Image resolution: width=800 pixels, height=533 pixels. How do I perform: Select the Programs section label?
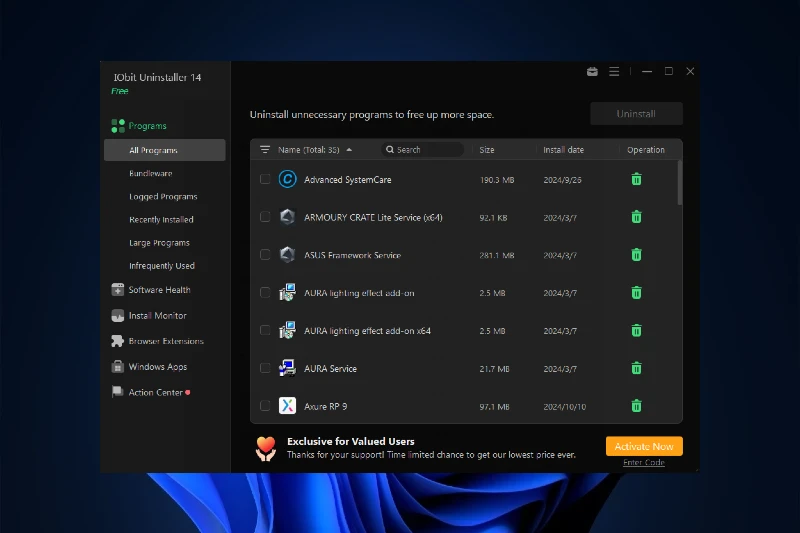click(x=147, y=126)
